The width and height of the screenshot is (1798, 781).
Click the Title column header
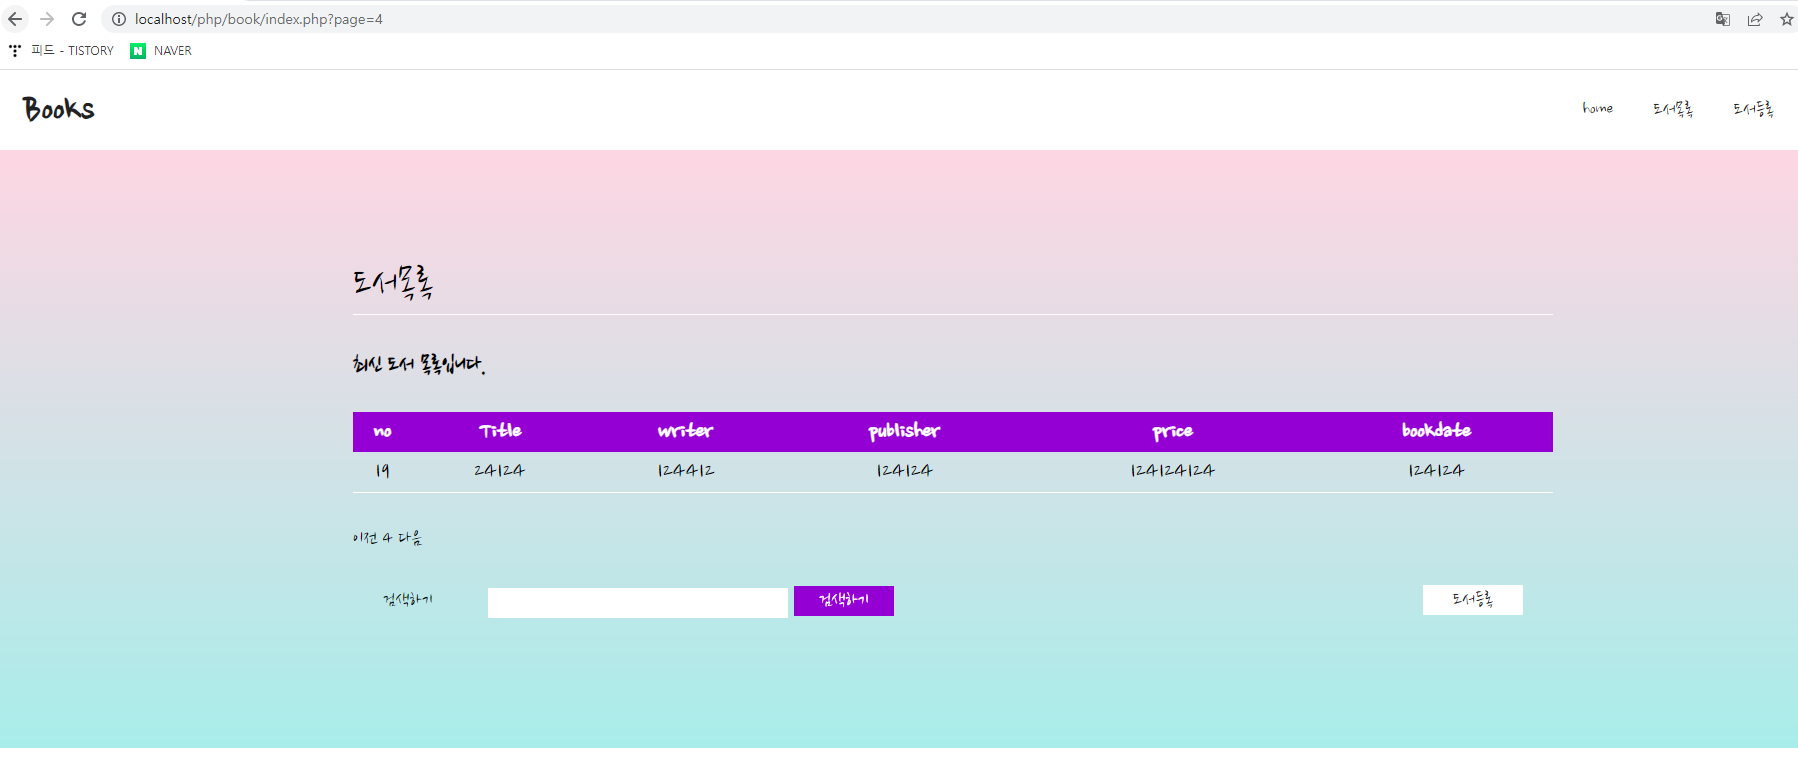coord(500,431)
